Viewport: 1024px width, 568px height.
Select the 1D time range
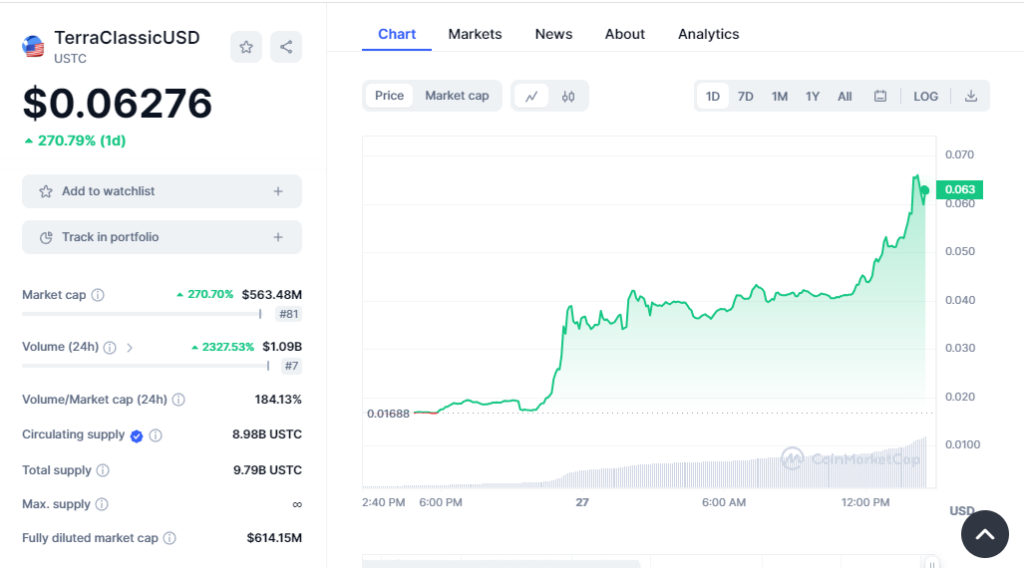[x=712, y=96]
